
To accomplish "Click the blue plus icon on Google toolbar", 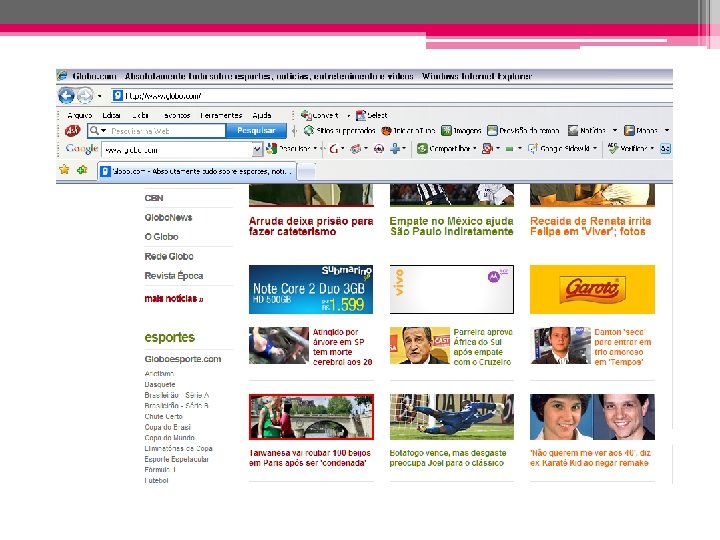I will (x=394, y=148).
